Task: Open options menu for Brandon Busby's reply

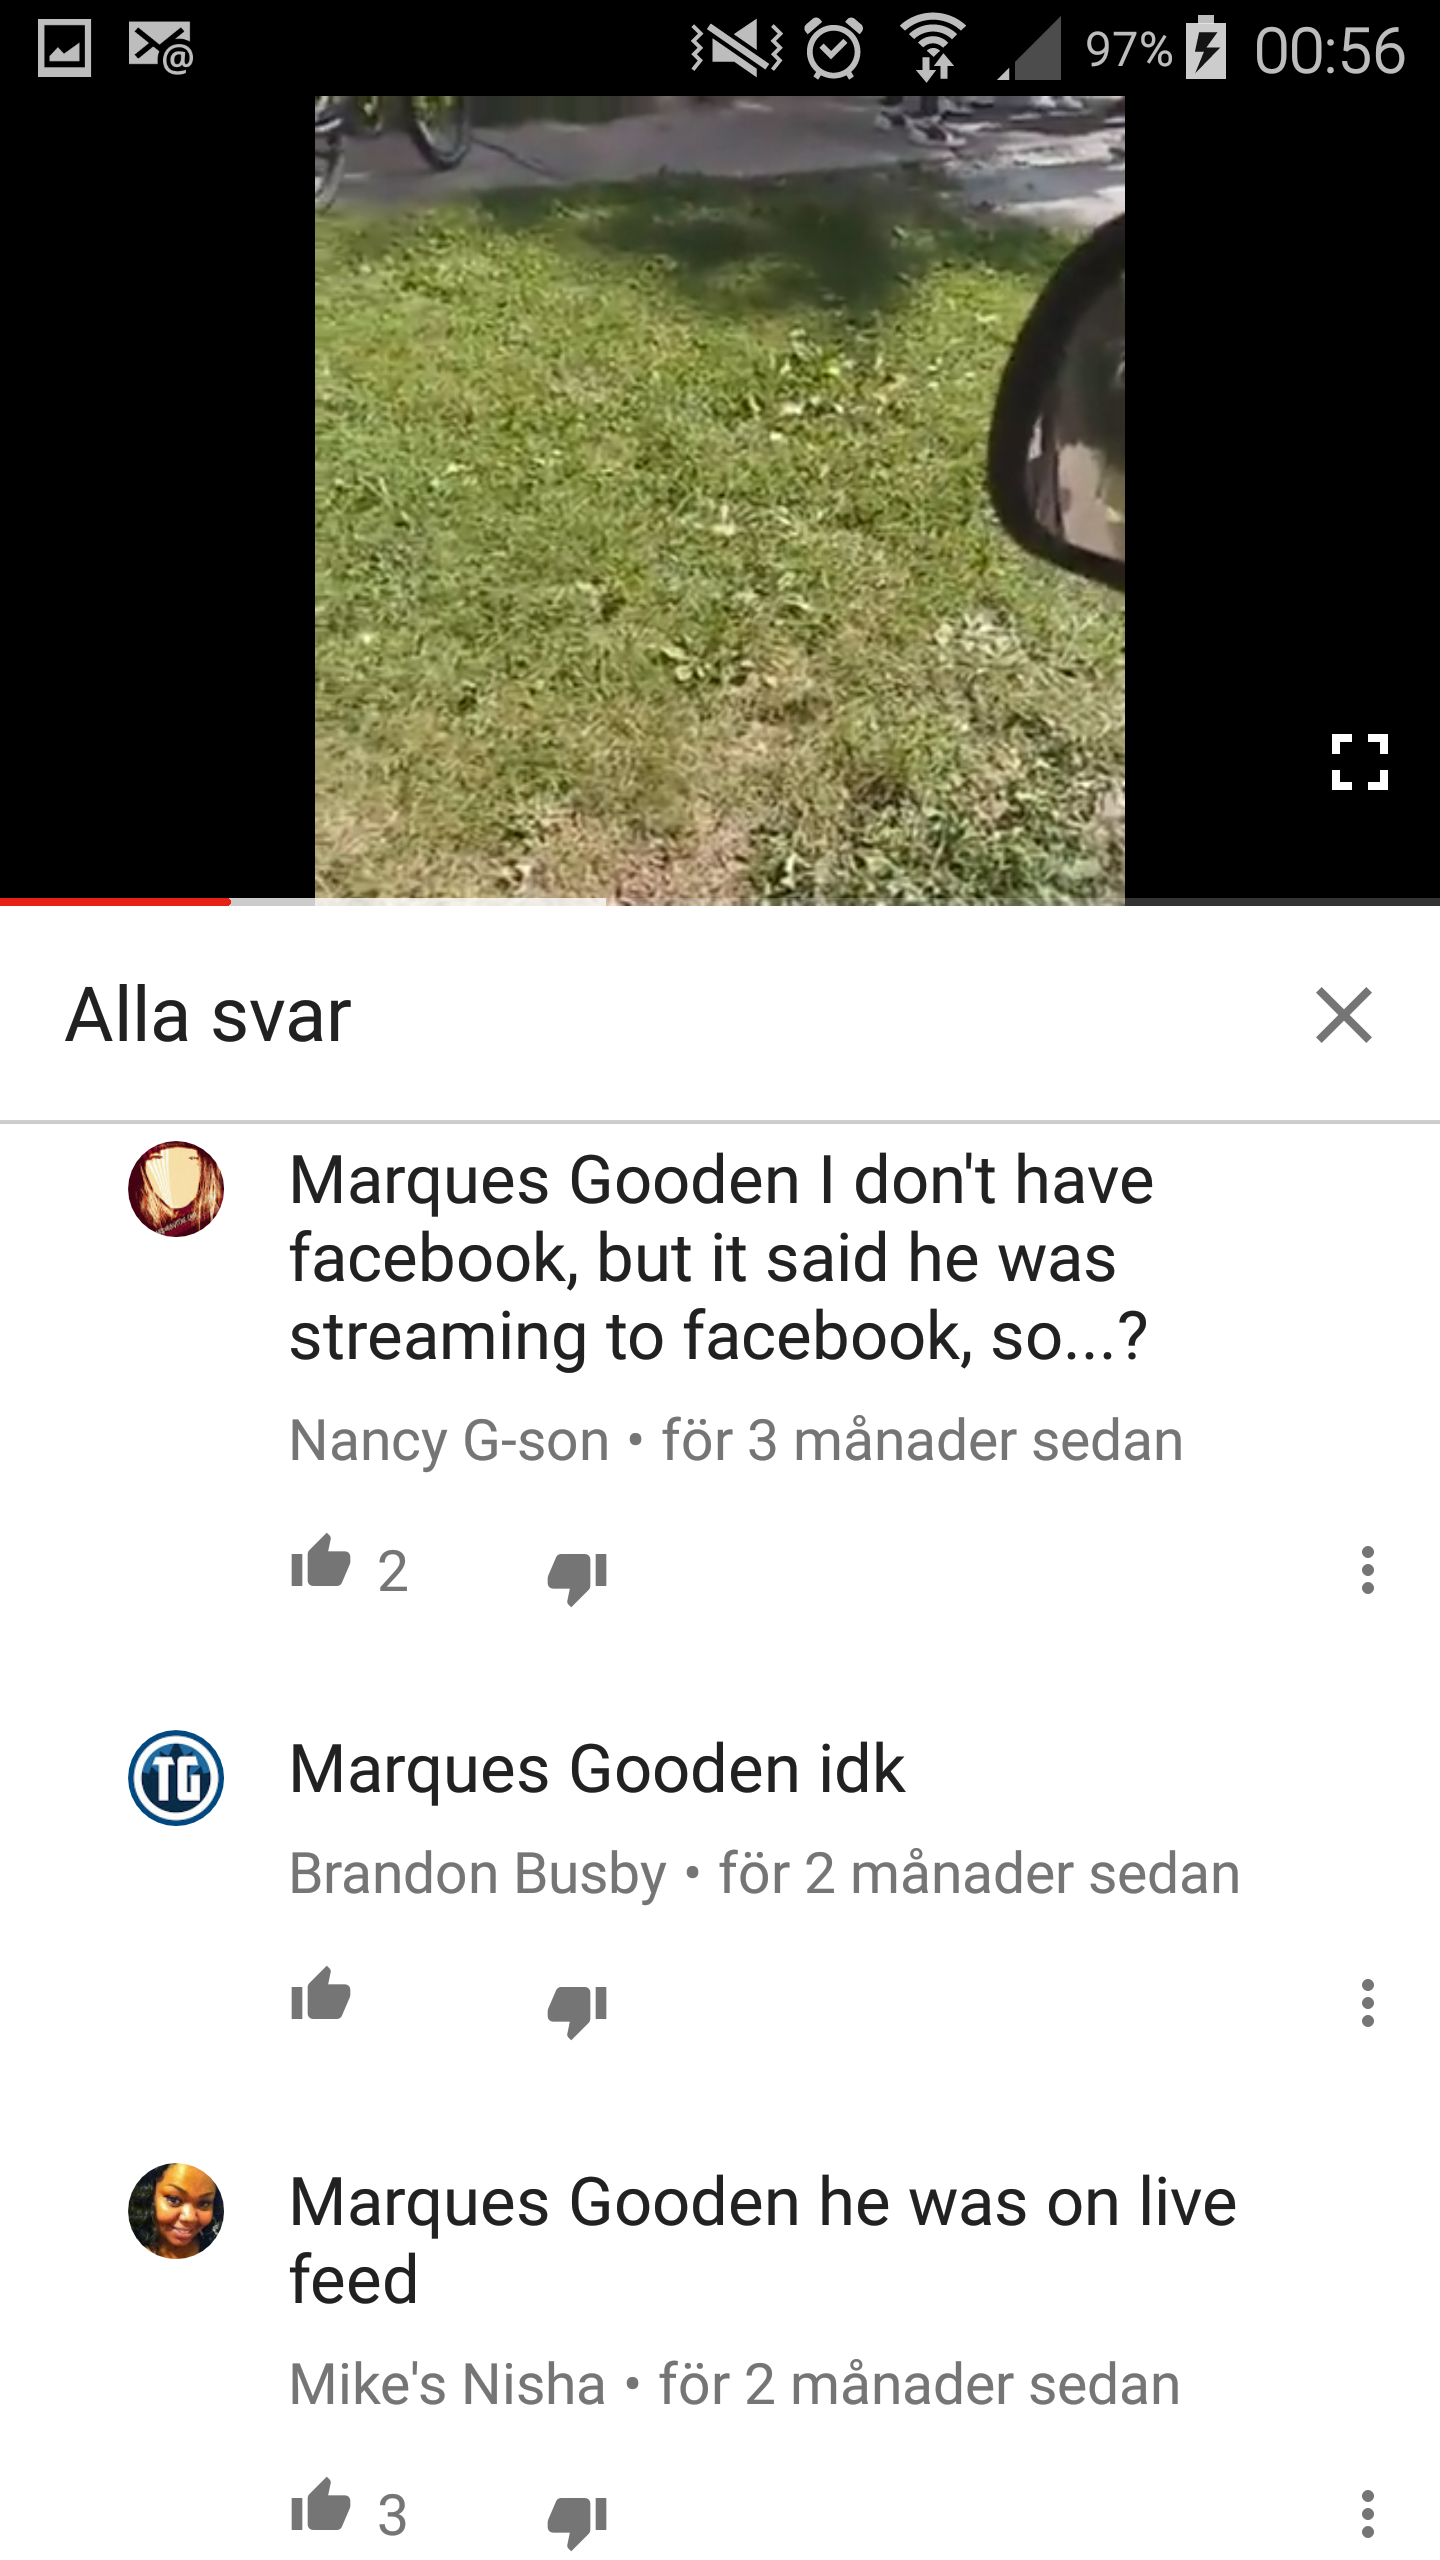Action: 1367,2003
